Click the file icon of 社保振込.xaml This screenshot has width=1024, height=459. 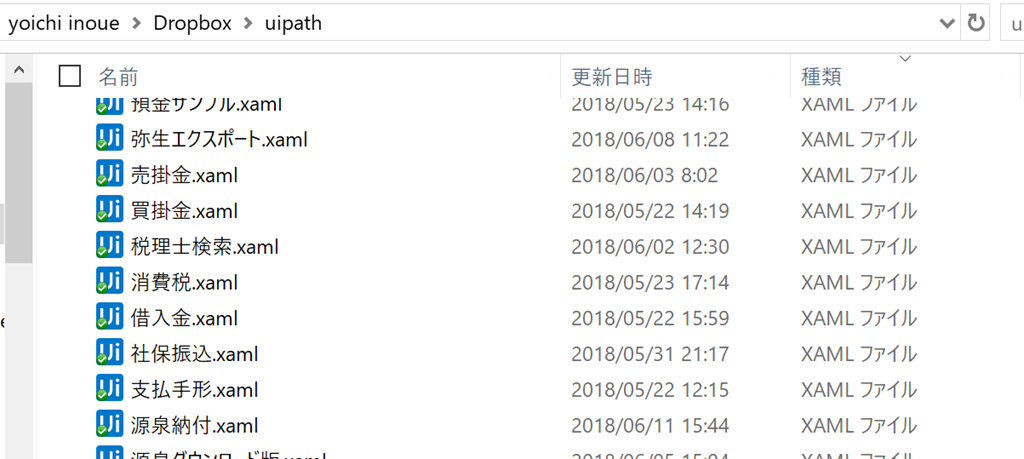click(109, 354)
